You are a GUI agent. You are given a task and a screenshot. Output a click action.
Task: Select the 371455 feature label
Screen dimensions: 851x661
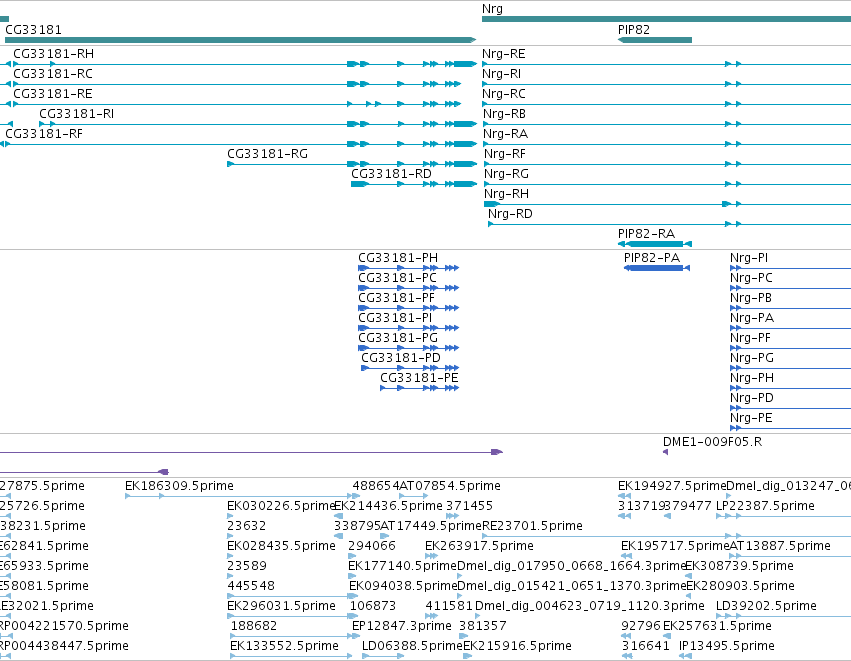[x=469, y=506]
